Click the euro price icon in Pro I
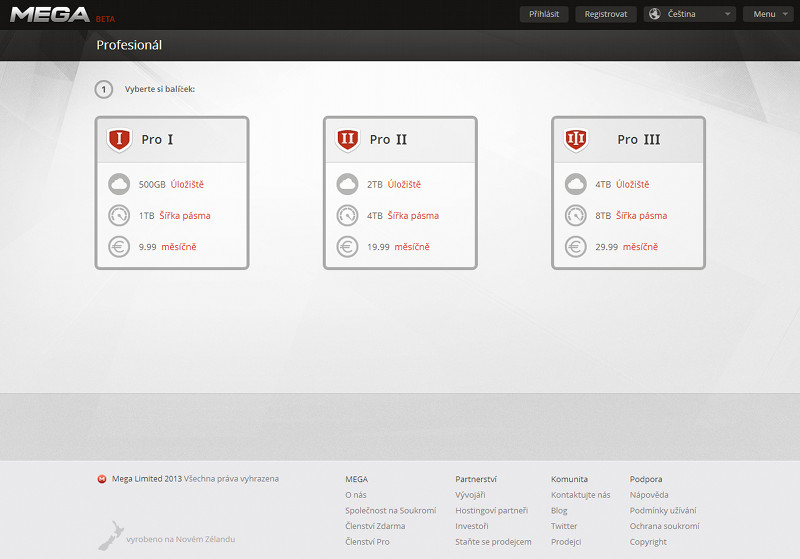The height and width of the screenshot is (559, 800). click(119, 247)
